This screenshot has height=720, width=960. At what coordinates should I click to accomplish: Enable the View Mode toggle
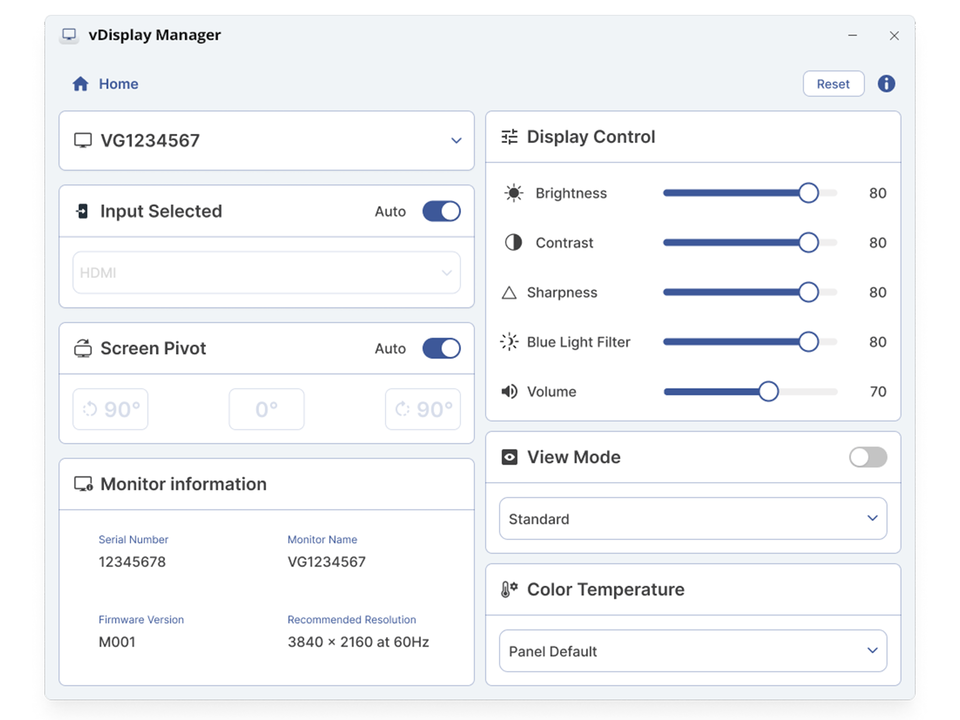click(867, 457)
